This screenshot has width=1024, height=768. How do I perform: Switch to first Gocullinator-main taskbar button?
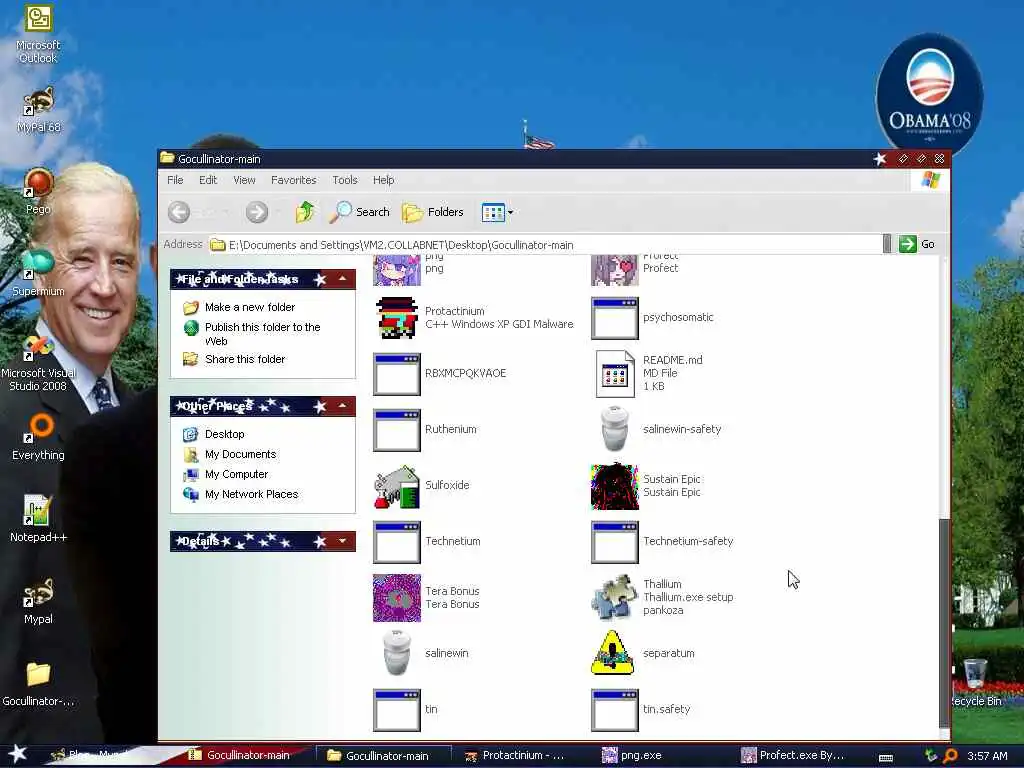[246, 755]
